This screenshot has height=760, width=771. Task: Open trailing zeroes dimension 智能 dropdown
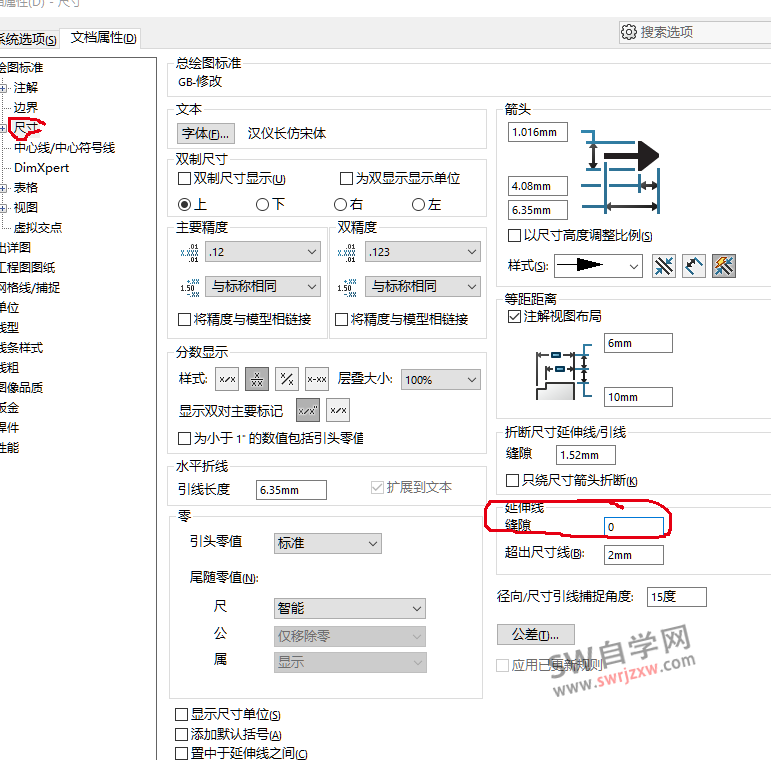(350, 609)
